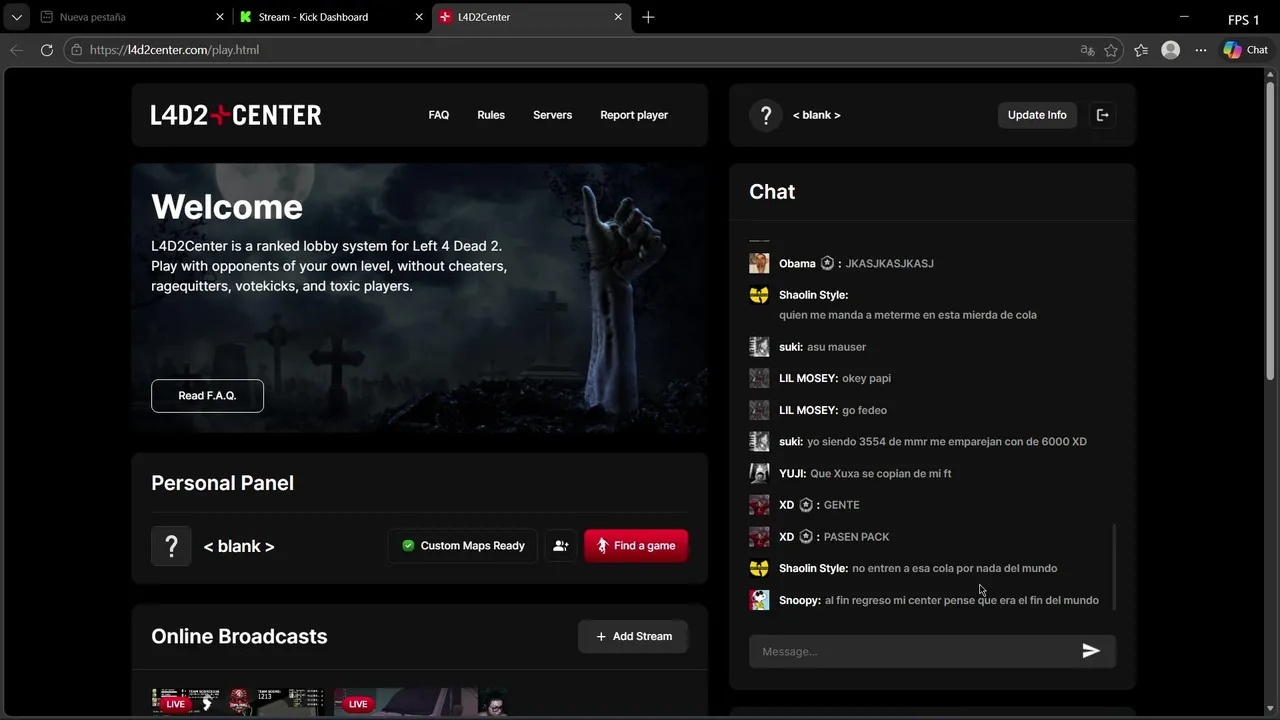
Task: Open a new browser tab with plus
Action: (x=648, y=17)
